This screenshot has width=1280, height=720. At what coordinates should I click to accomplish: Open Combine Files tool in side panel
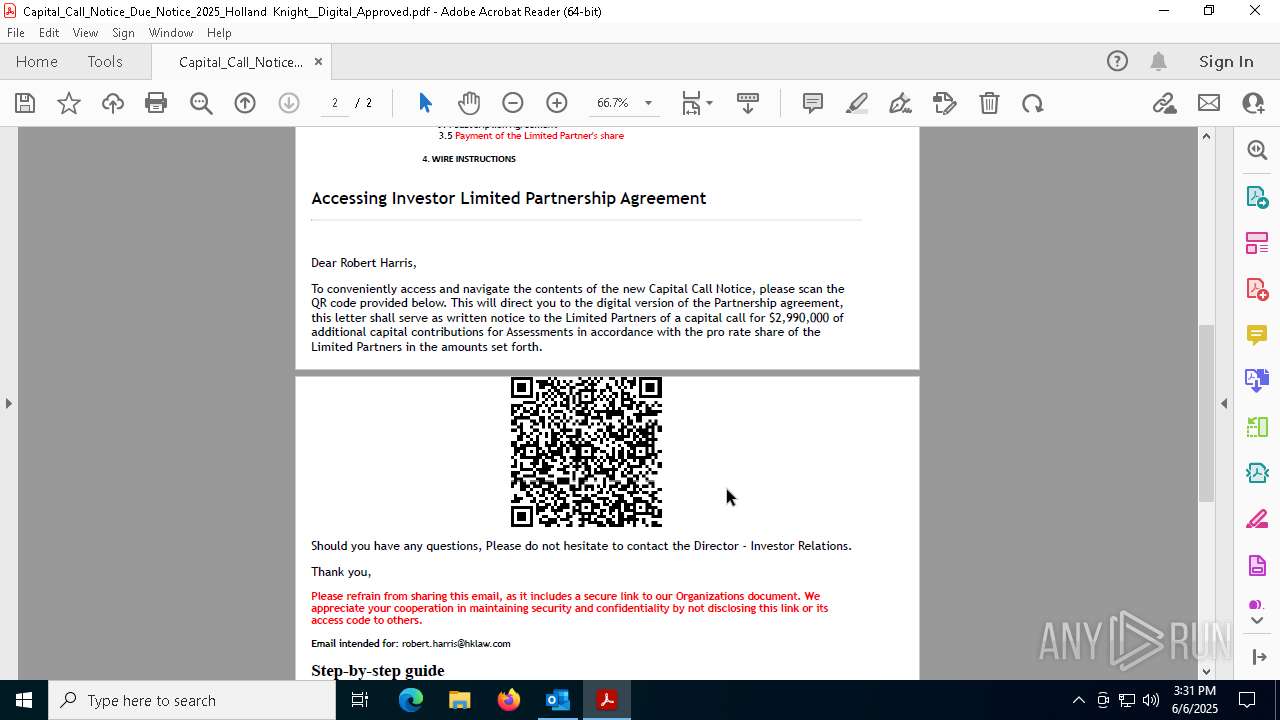pyautogui.click(x=1257, y=381)
